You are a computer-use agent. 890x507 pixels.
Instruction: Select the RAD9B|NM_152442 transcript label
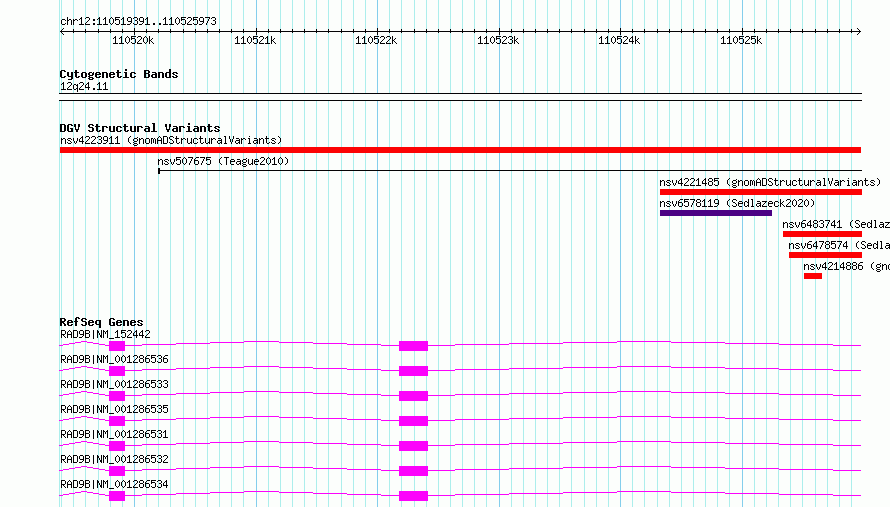click(105, 334)
